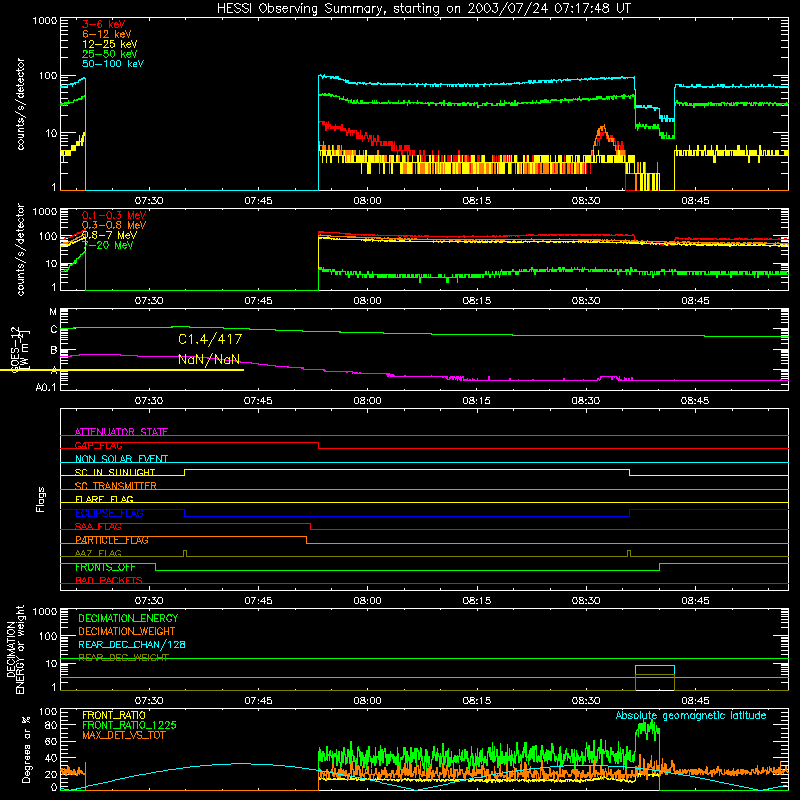Pick the '50-100 keV' cyan legend label
Image resolution: width=800 pixels, height=800 pixels.
pyautogui.click(x=113, y=64)
